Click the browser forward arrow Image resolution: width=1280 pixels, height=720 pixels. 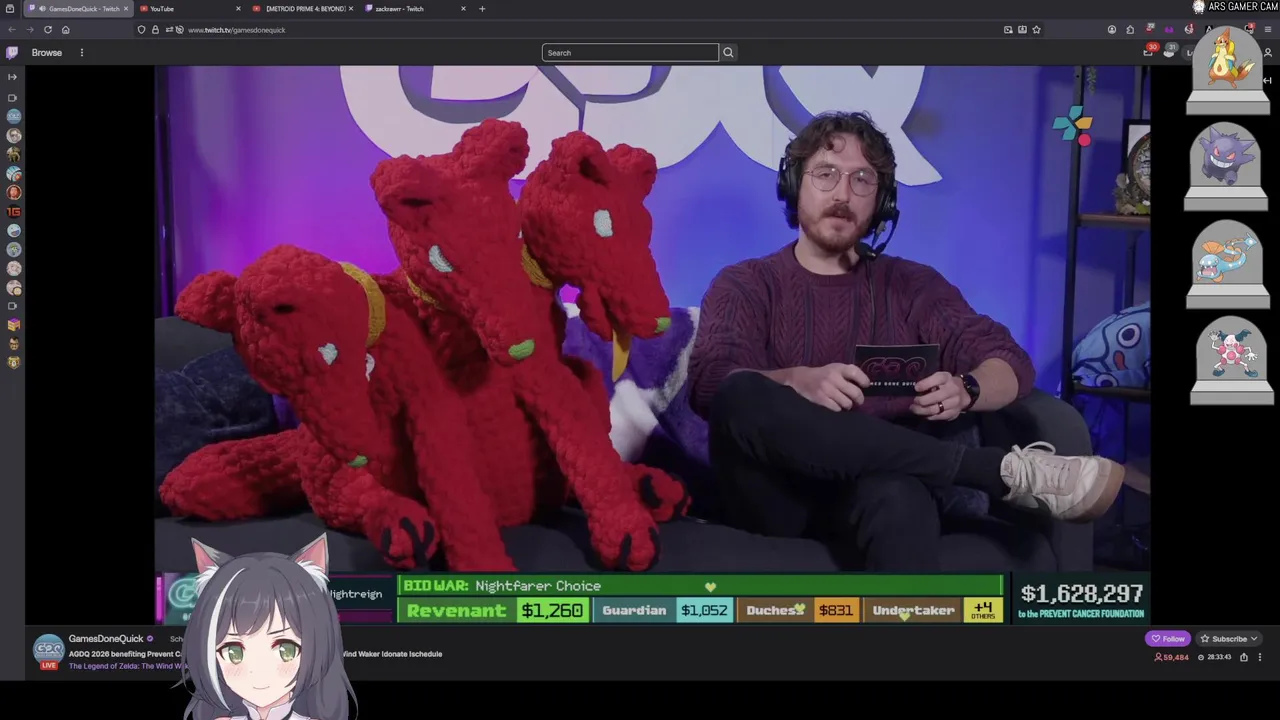click(29, 30)
